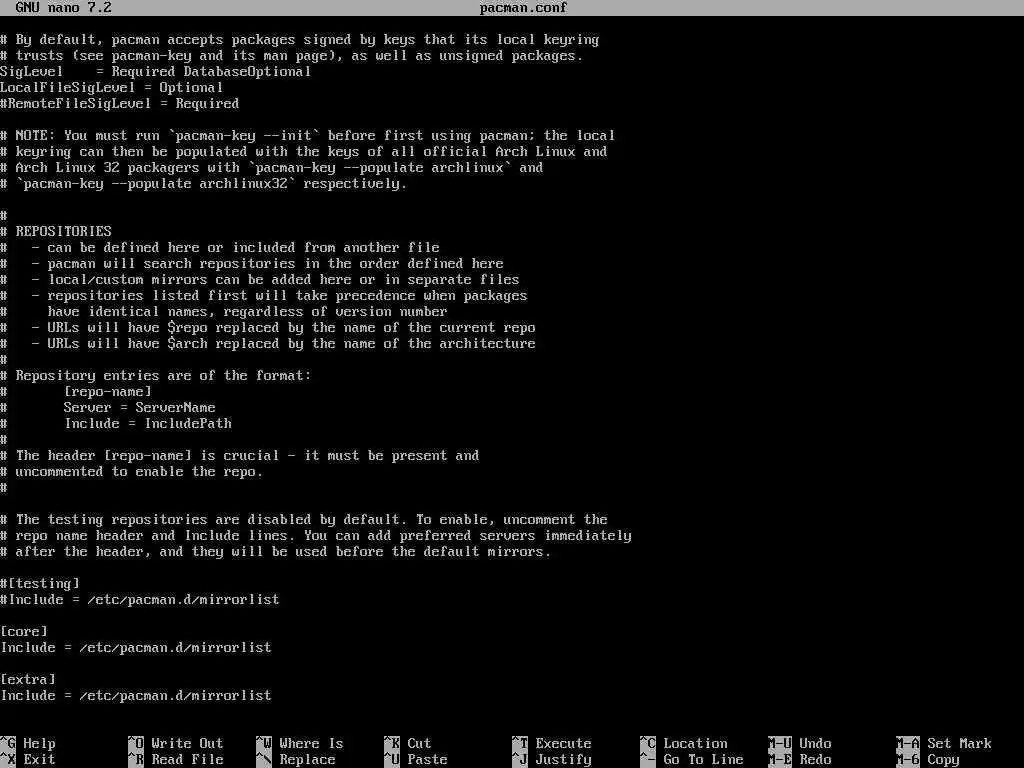Select the ^R Read File shortcut
This screenshot has width=1024, height=768.
click(x=176, y=760)
